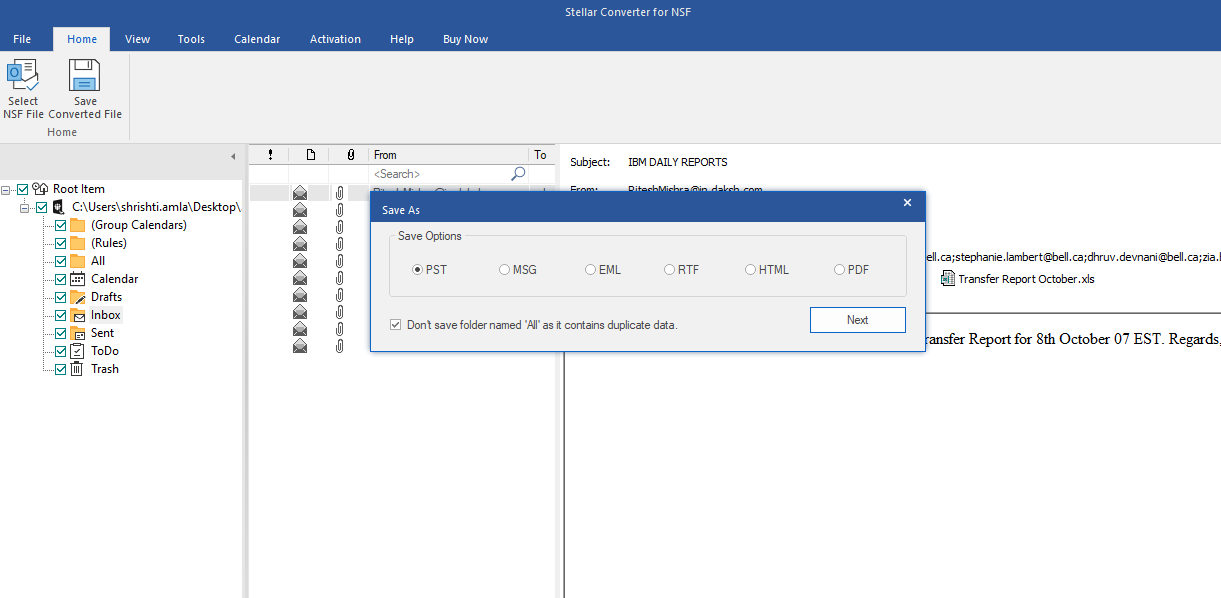
Task: Select the Trash bin icon
Action: coord(77,369)
